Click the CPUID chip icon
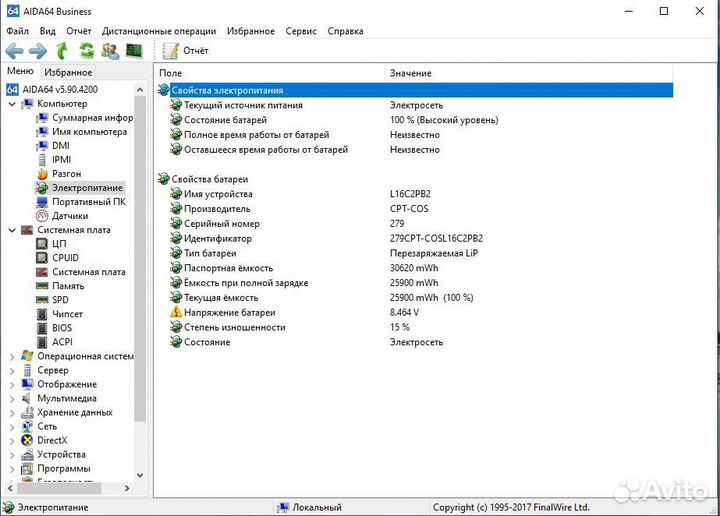 tap(42, 258)
